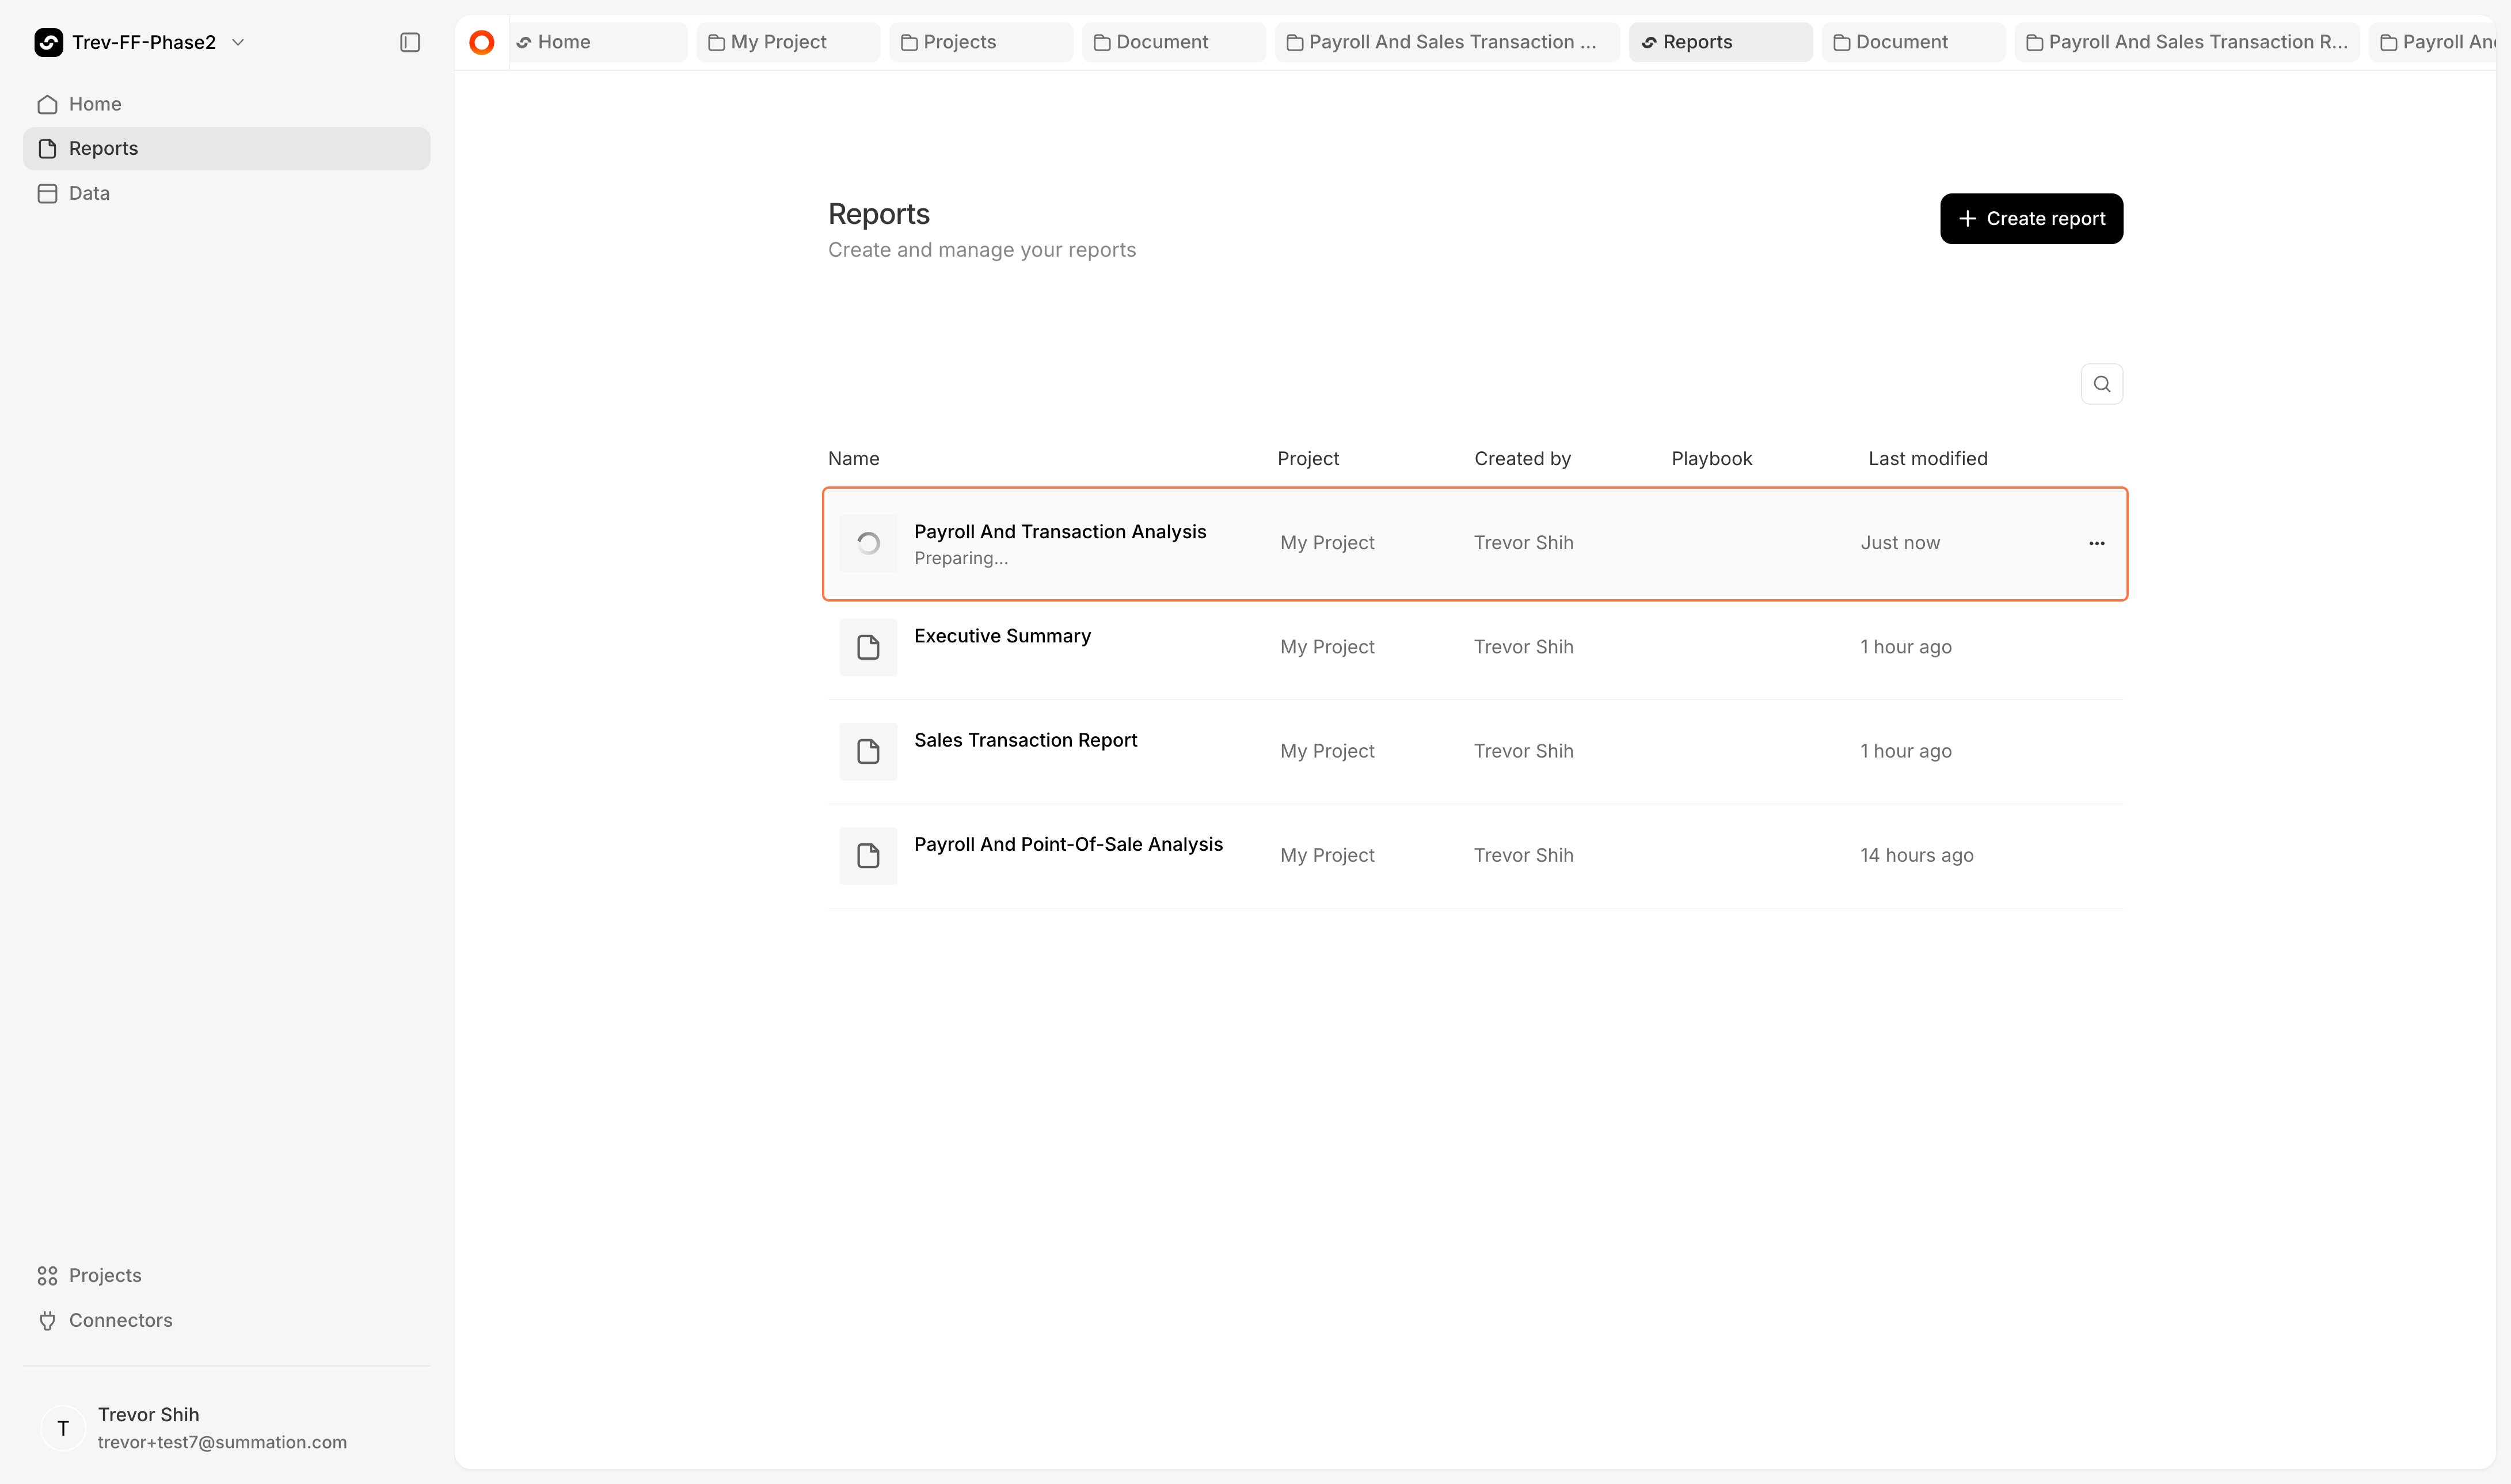Click the Trevor Shih avatar
The height and width of the screenshot is (1484, 2511).
coord(62,1428)
